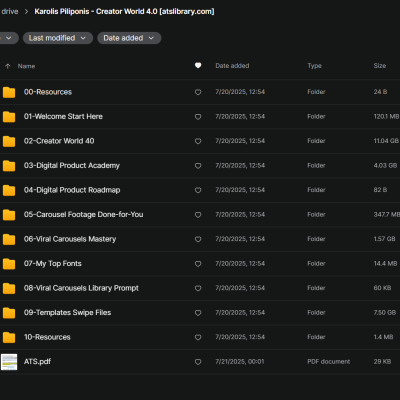This screenshot has width=400, height=400.
Task: Select the 04-Digital Product Roadmap folder name
Action: click(x=72, y=190)
